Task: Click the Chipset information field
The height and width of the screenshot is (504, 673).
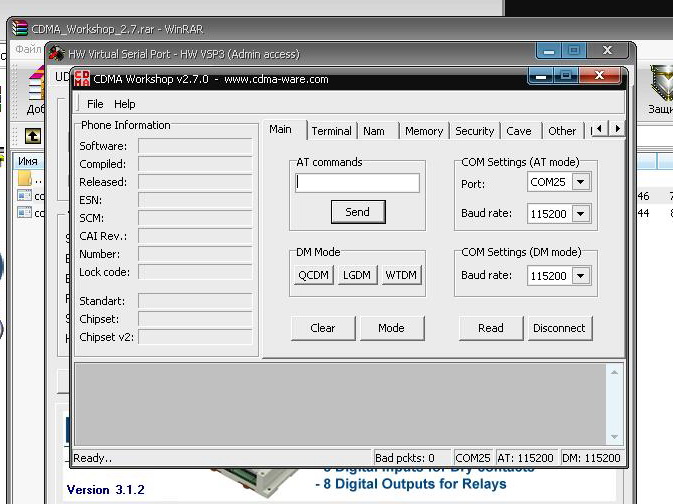Action: (x=195, y=319)
